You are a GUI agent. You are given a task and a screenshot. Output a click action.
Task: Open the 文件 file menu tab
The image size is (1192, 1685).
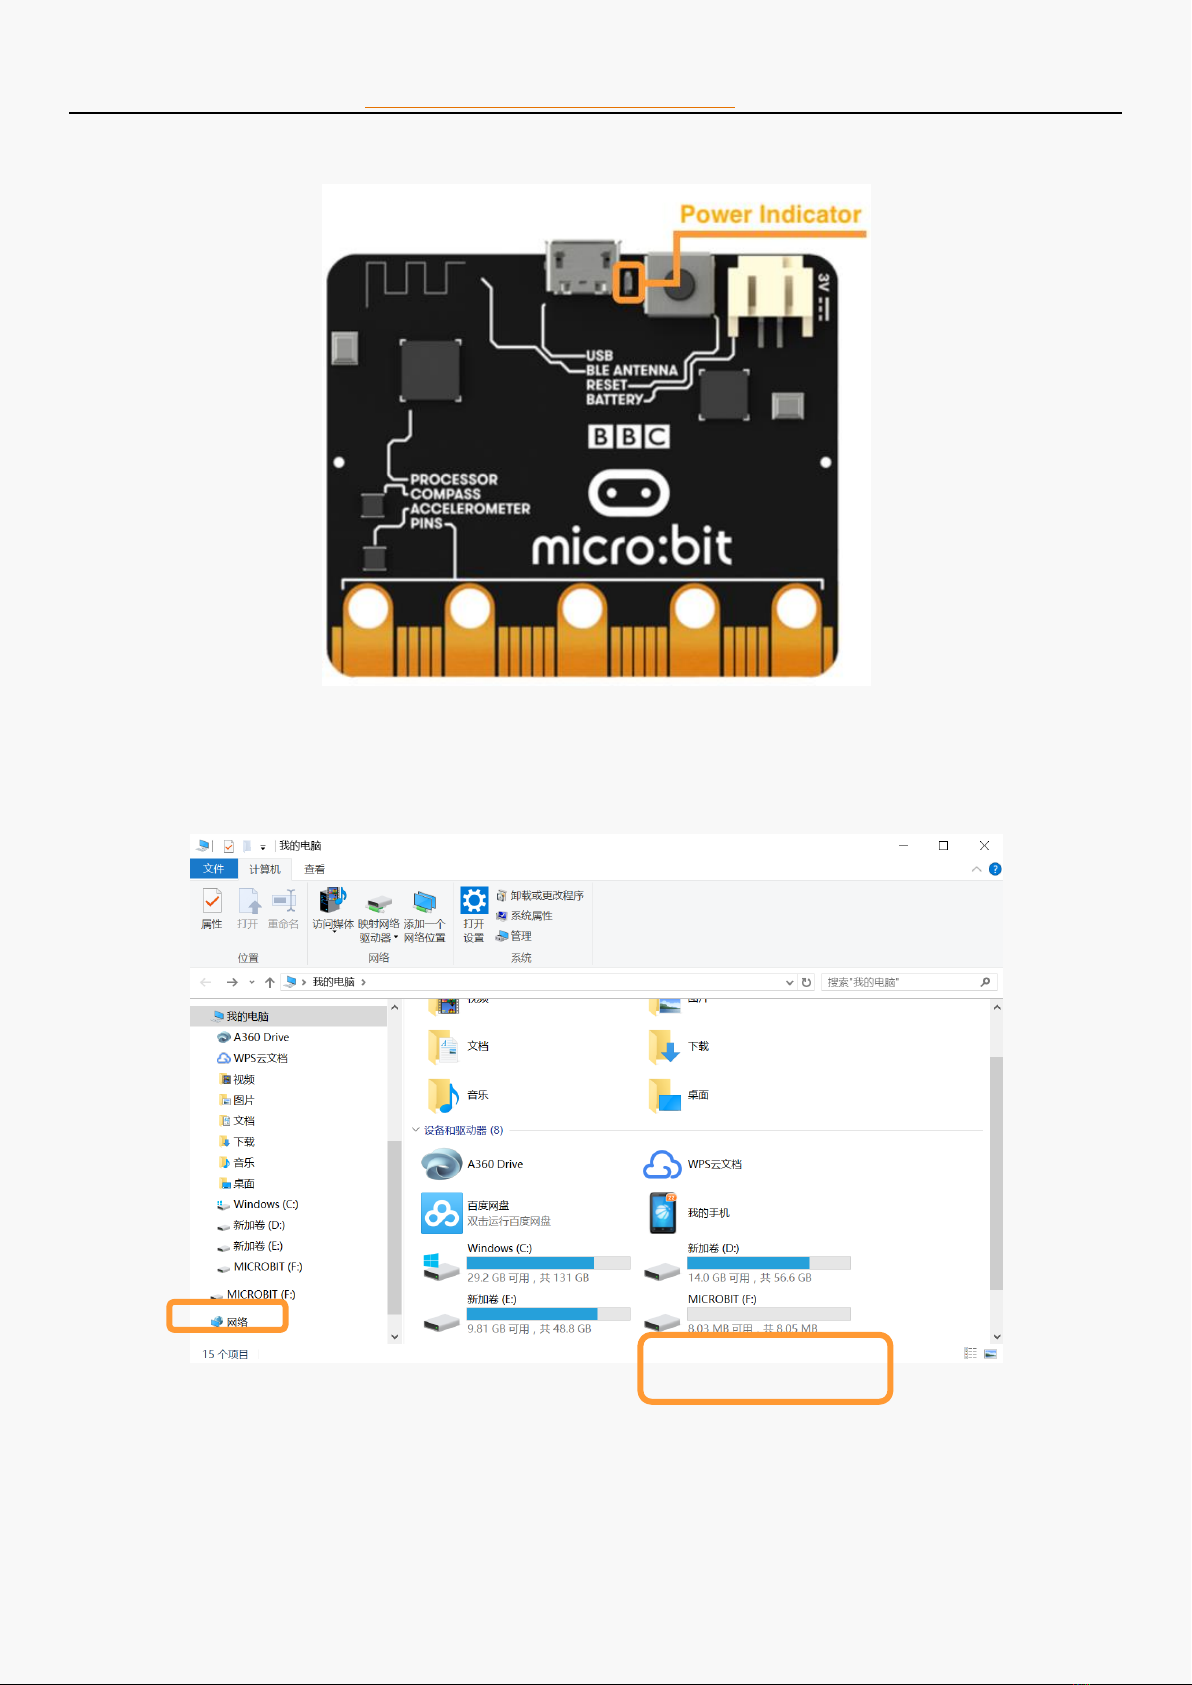[x=213, y=869]
